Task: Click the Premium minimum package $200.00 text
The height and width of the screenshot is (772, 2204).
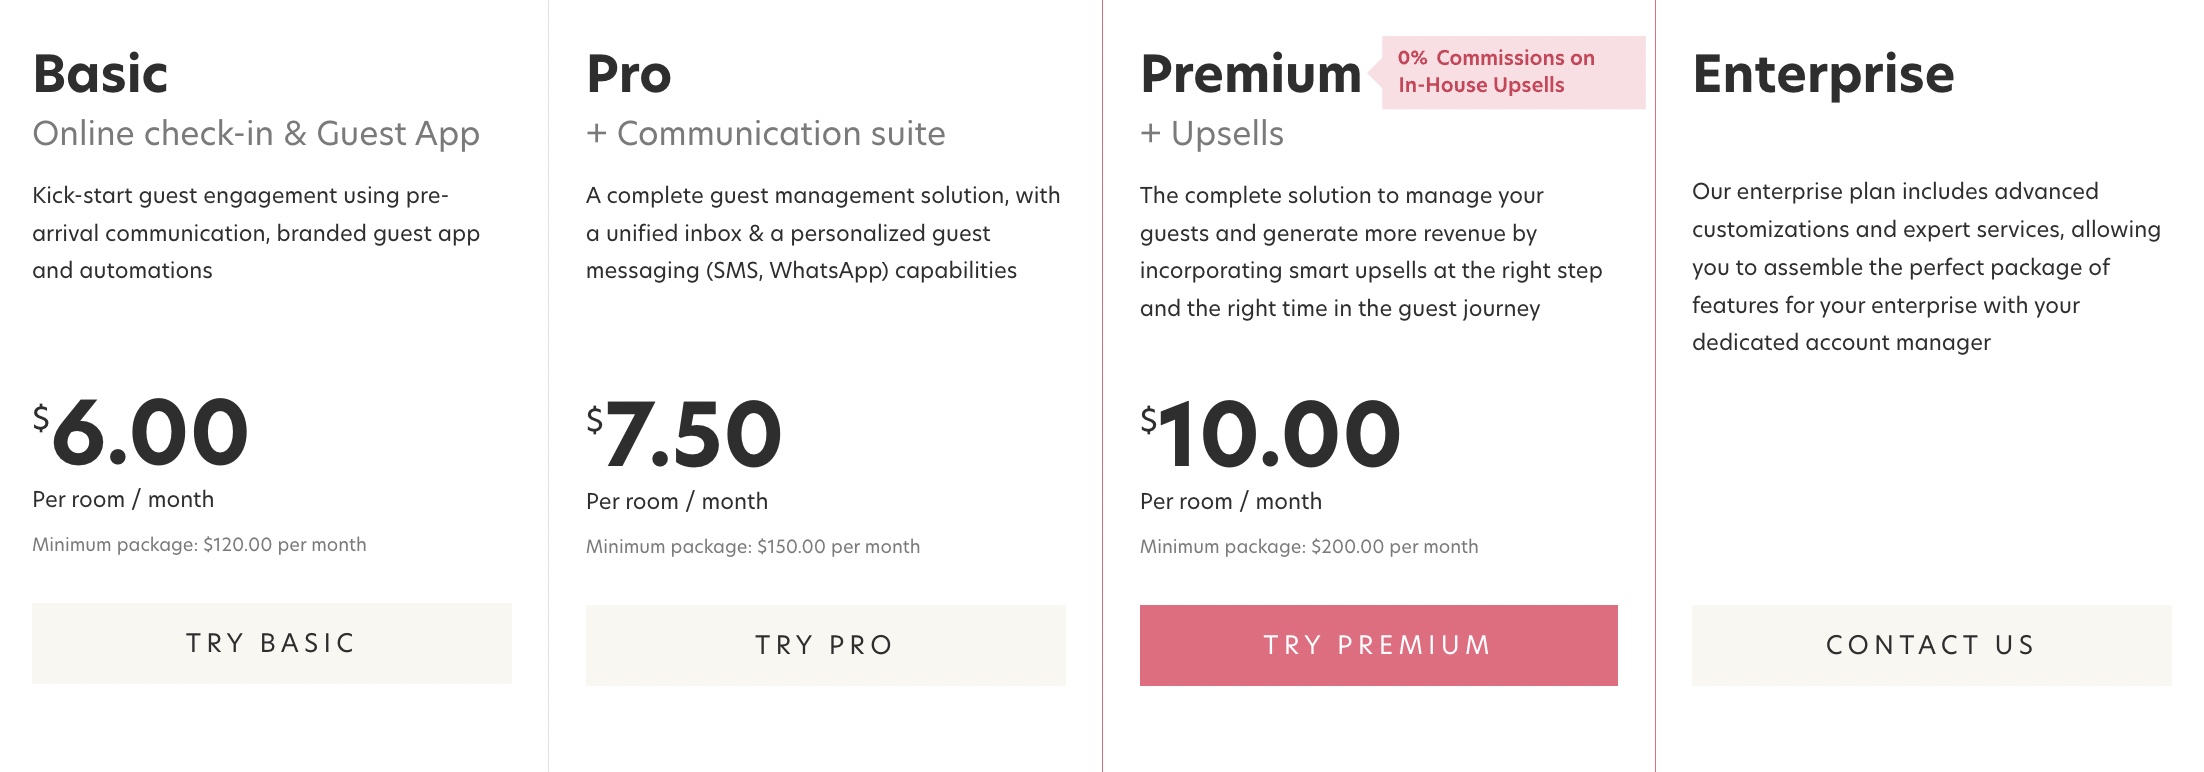Action: tap(1309, 547)
